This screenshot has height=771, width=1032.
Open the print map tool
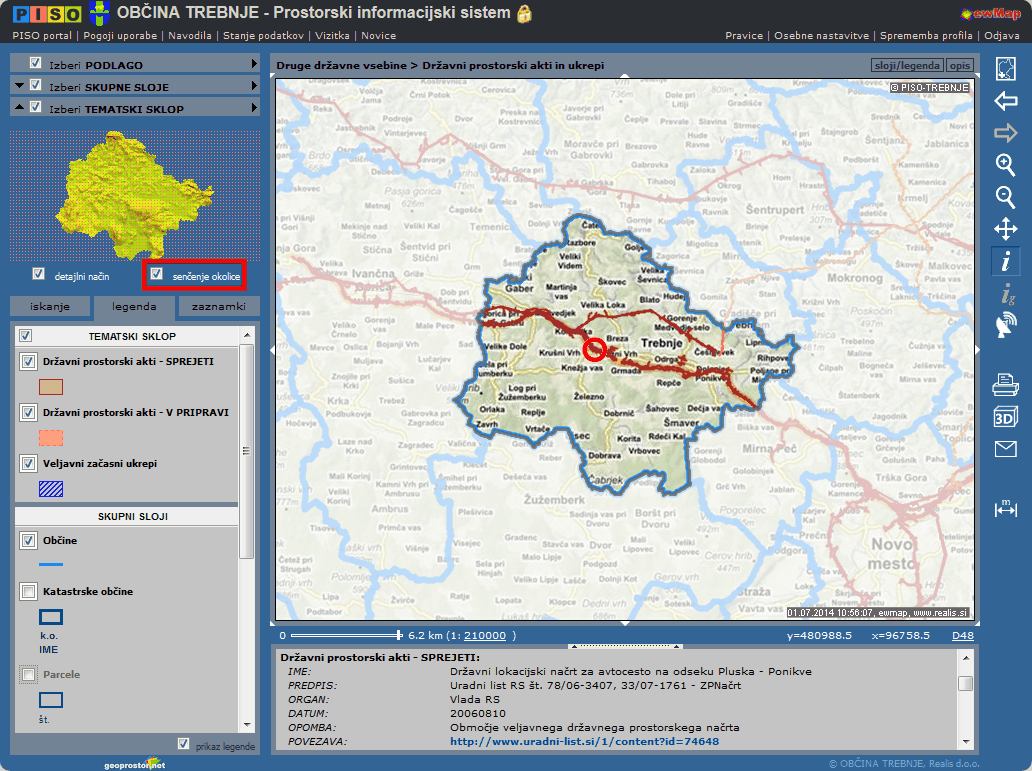[1005, 384]
